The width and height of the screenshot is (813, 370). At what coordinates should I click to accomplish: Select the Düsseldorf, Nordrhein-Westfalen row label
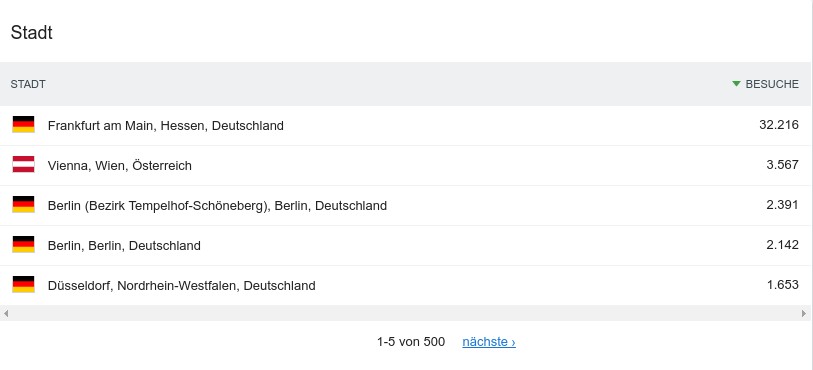181,286
